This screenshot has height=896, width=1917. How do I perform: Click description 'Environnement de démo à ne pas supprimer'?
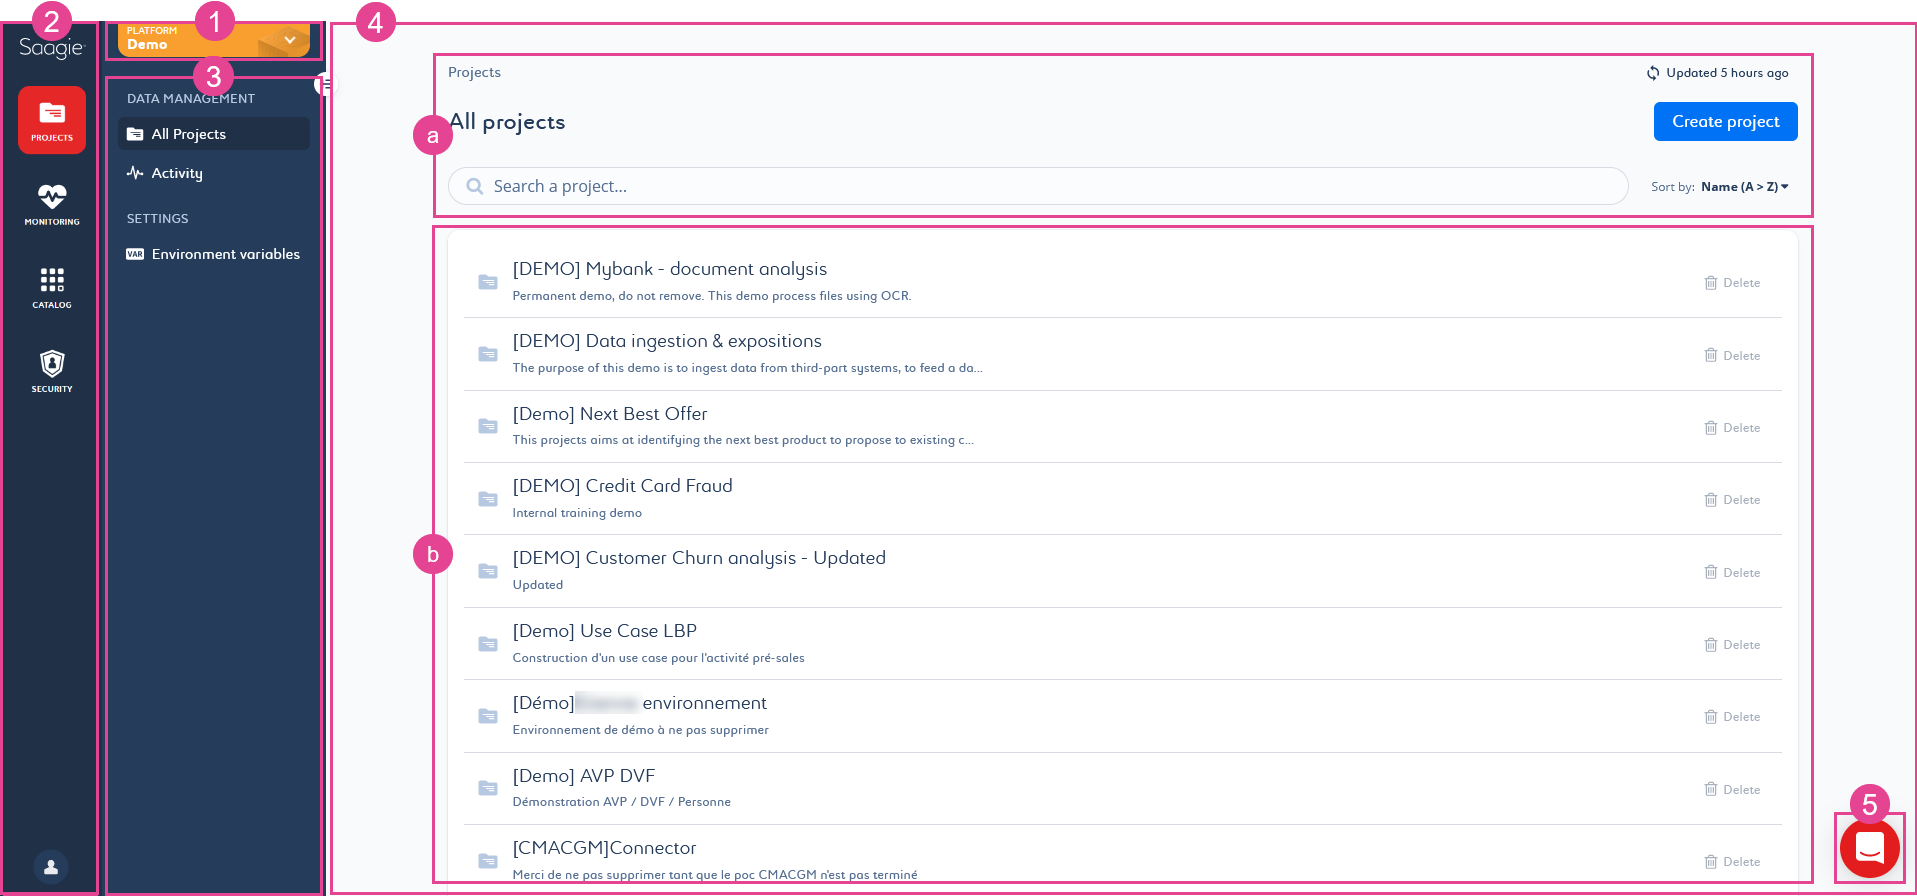[x=640, y=730]
